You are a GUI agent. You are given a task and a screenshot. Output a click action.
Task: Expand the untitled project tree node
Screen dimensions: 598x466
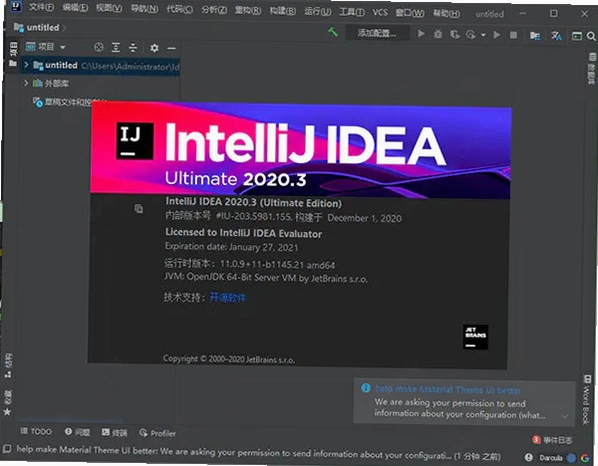point(26,65)
